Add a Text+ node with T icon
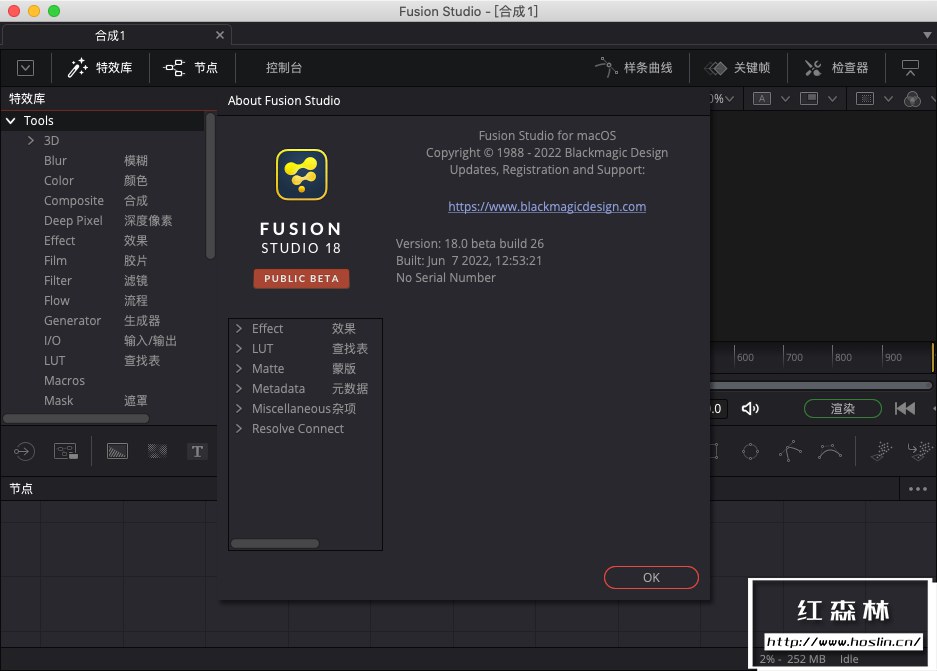 [197, 451]
